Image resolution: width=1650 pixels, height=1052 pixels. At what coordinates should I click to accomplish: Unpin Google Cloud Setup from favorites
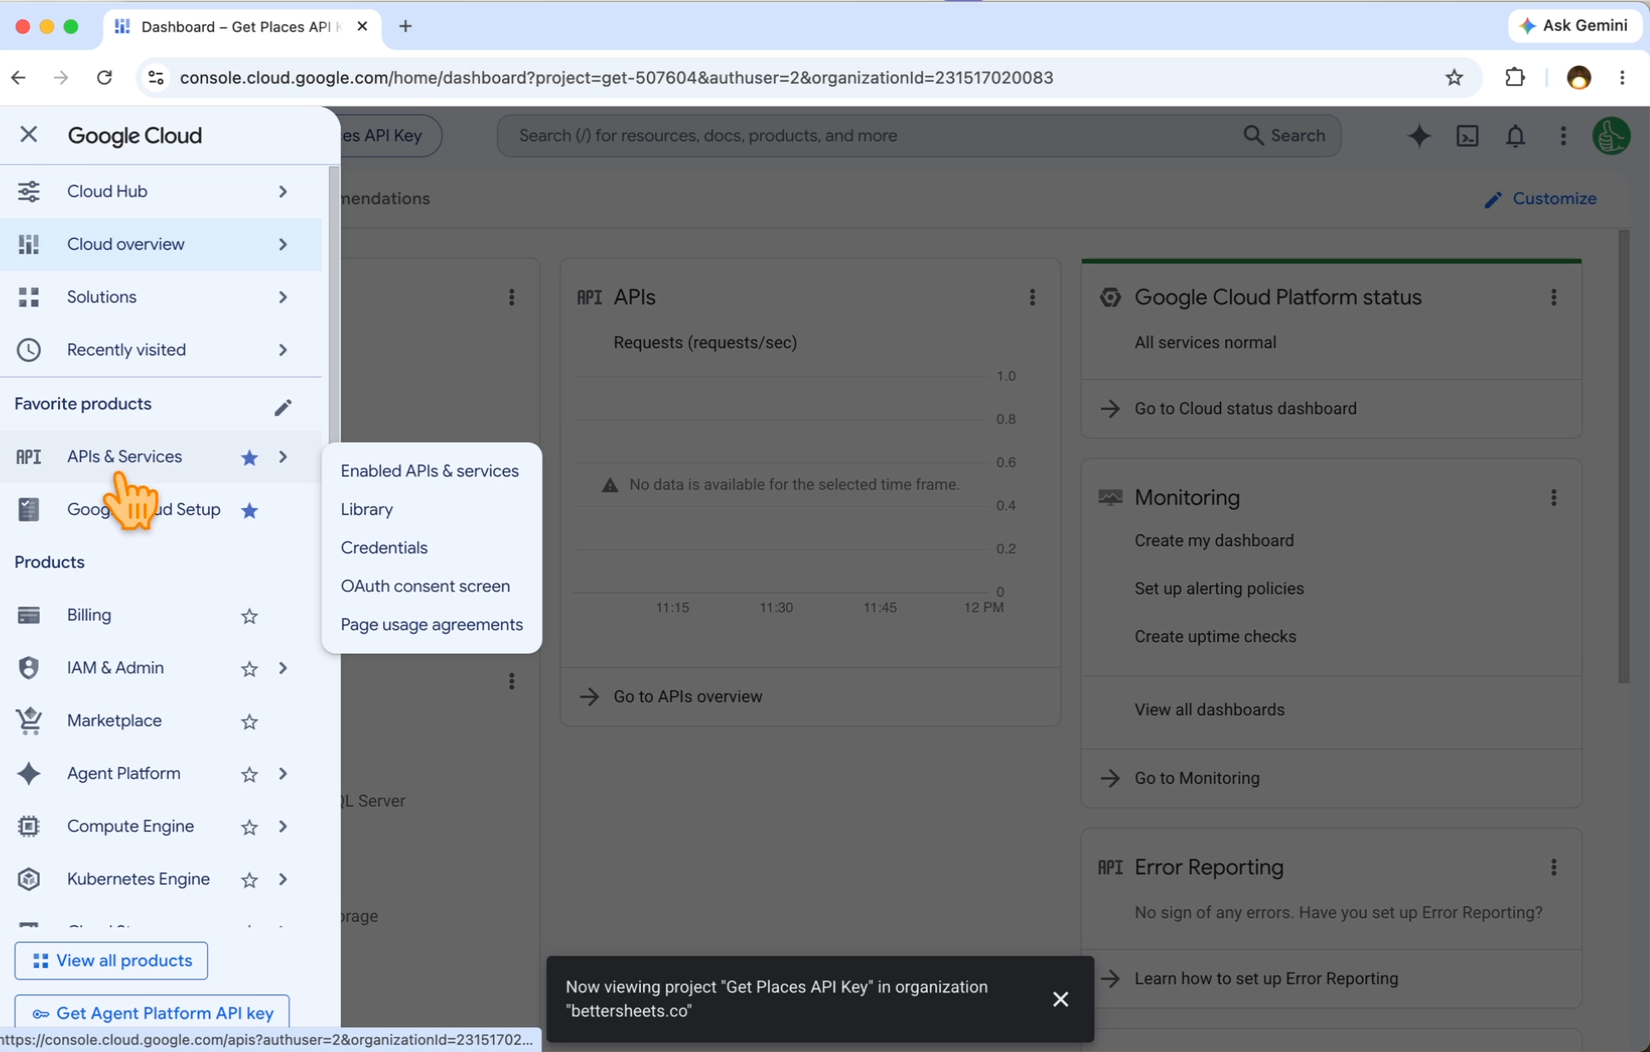[x=249, y=510]
